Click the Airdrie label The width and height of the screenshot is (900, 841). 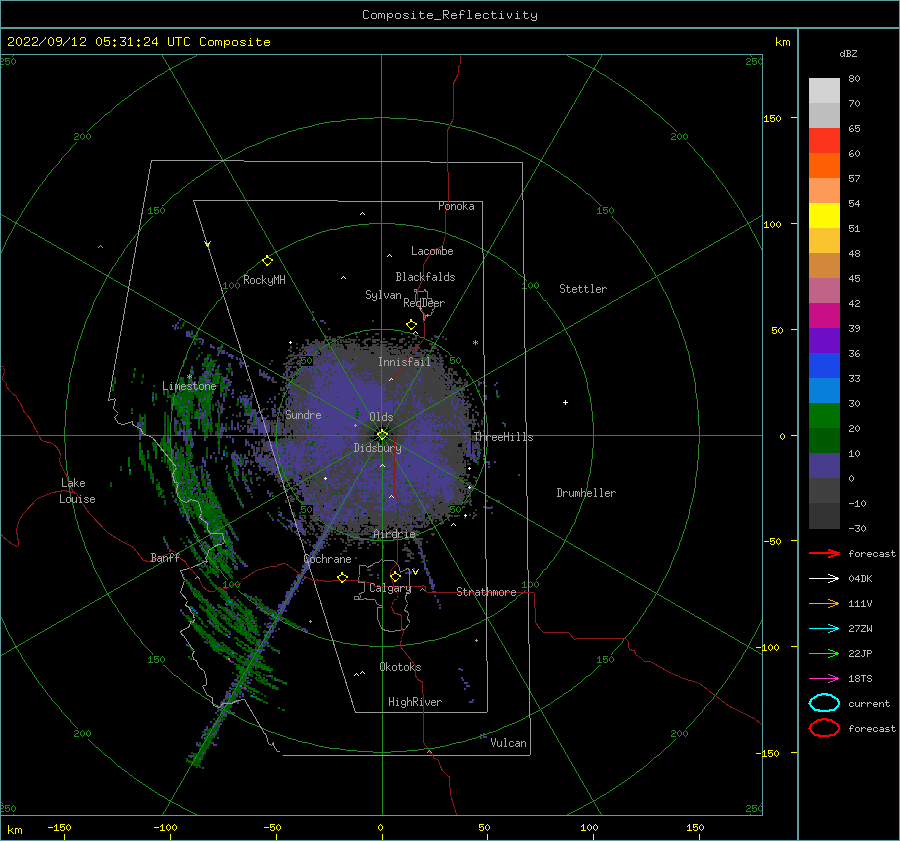[394, 534]
